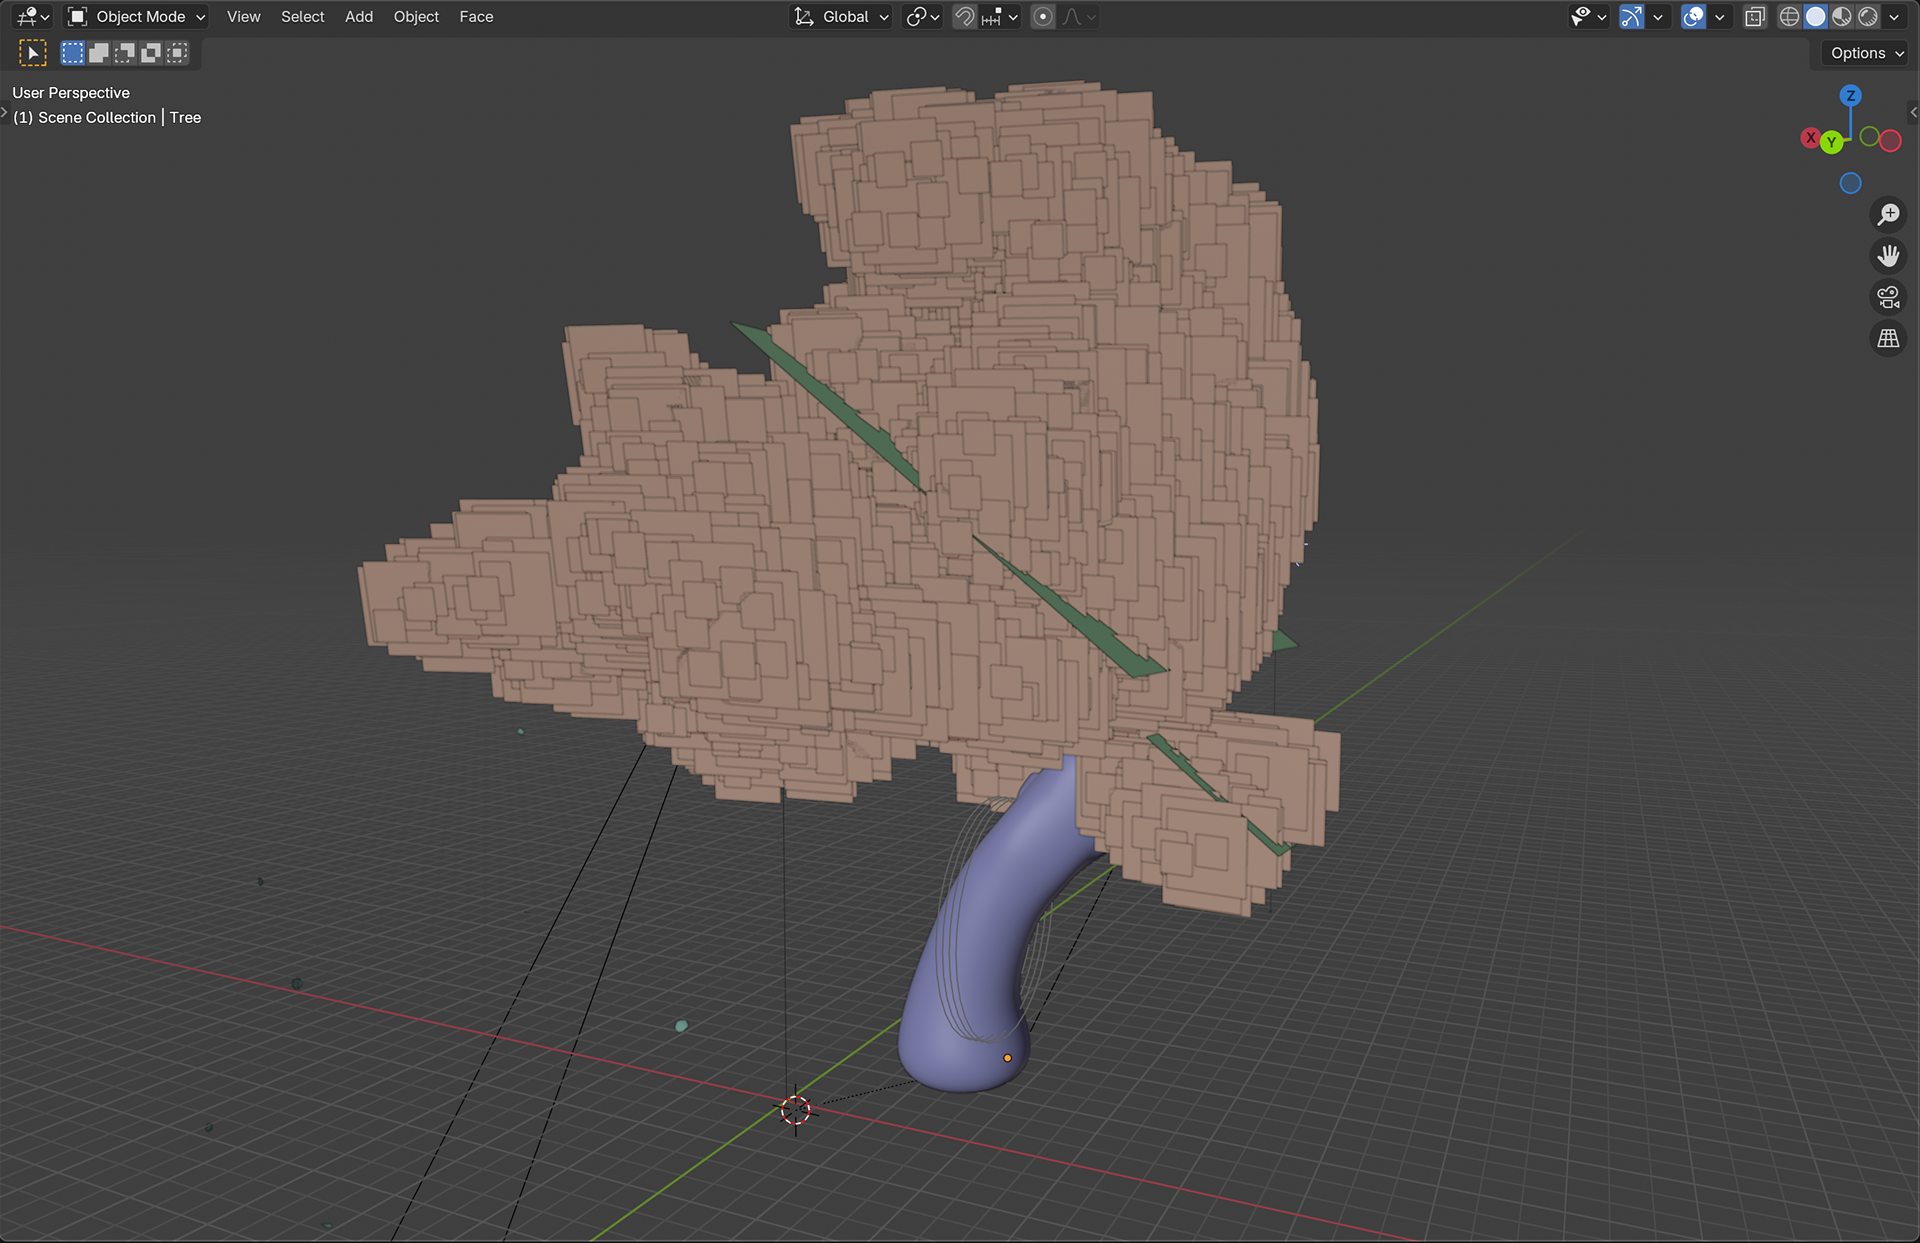Toggle proportional editing button
The image size is (1920, 1243).
1042,17
